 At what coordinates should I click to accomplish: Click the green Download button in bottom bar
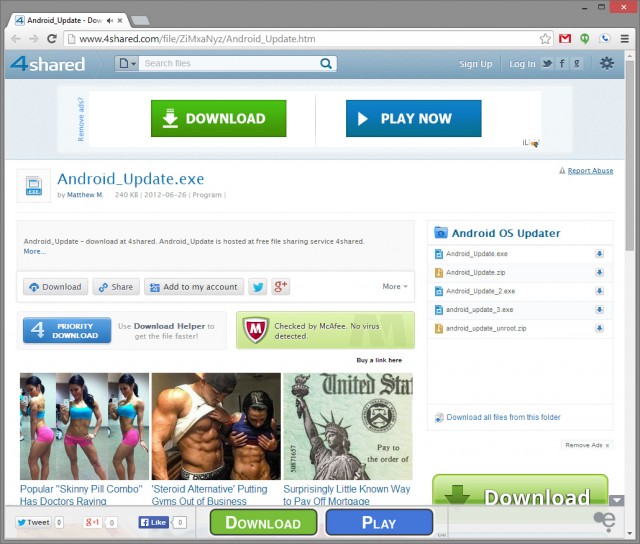click(264, 522)
